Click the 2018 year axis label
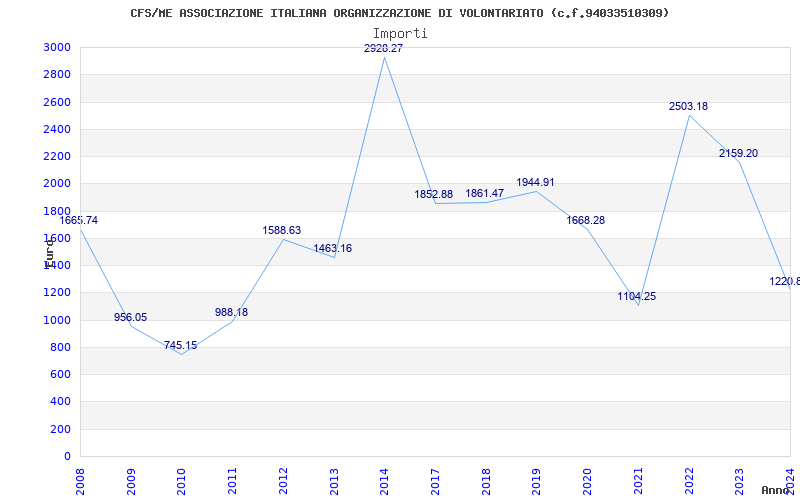This screenshot has height=500, width=800. point(486,482)
